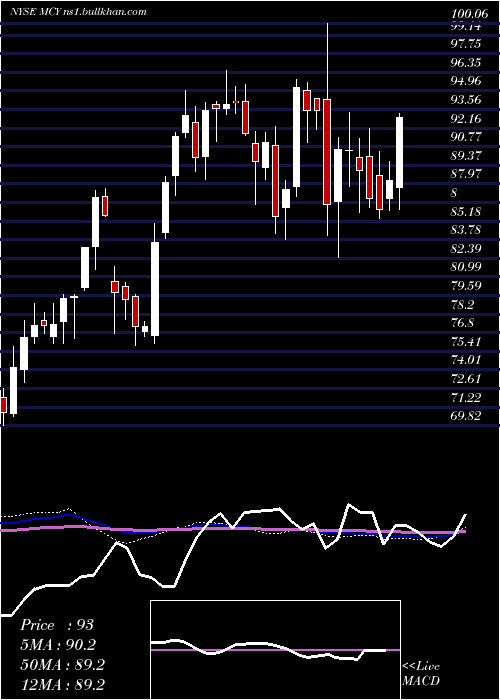Click the 50MA : 89.2 readout

62,665
